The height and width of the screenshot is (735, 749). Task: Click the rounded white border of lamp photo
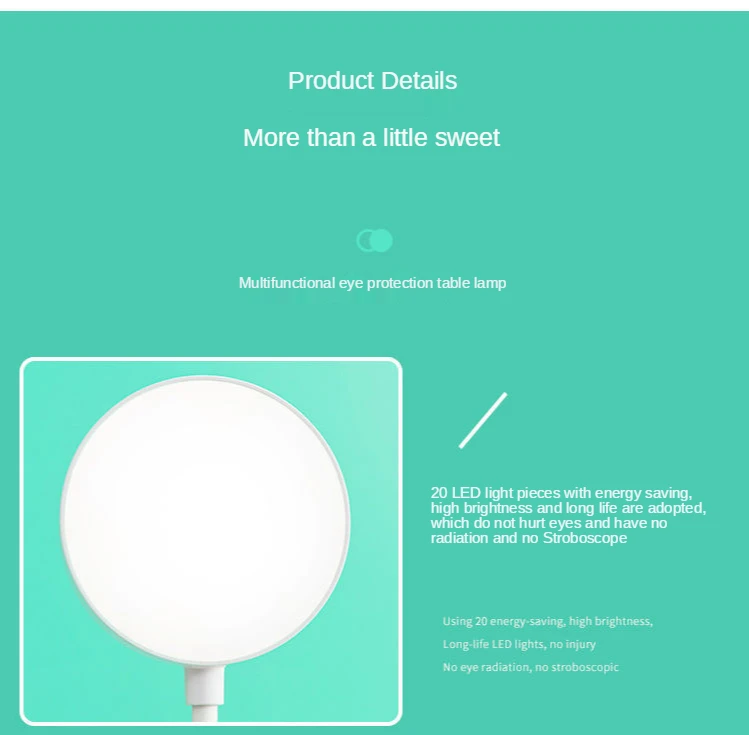tap(211, 359)
